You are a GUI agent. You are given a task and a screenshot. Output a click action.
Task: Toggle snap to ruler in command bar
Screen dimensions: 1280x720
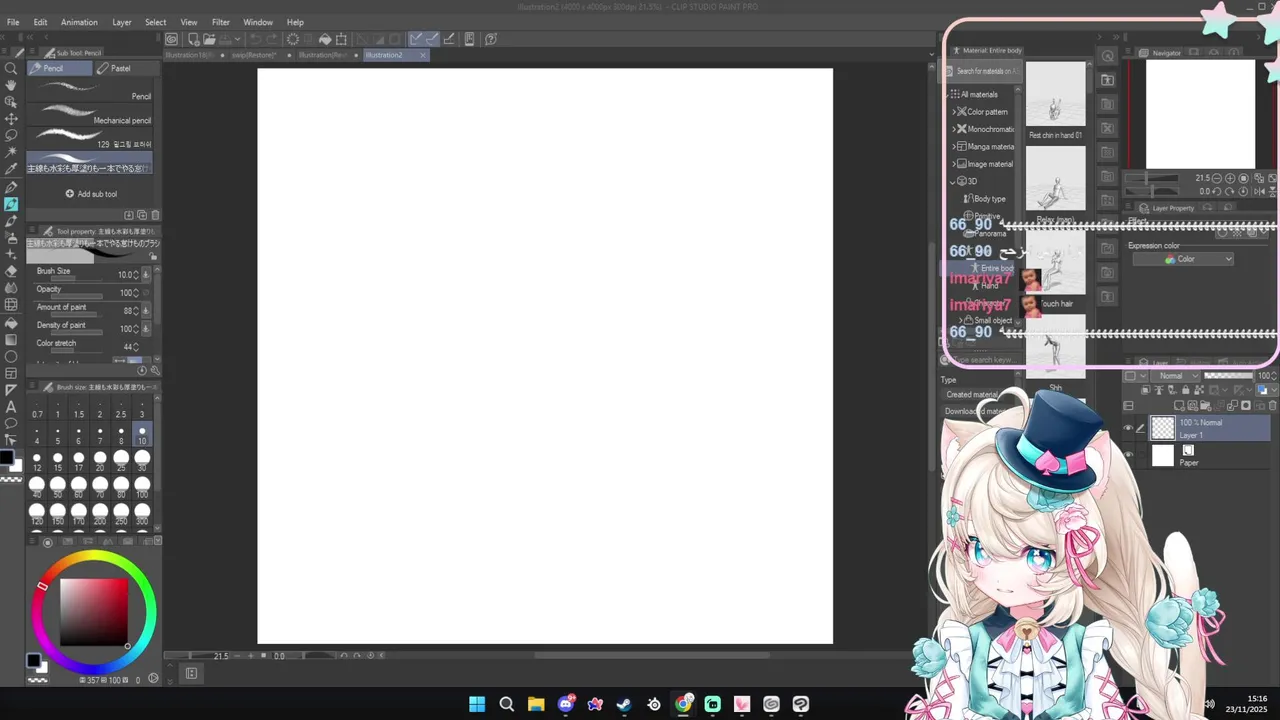(x=415, y=39)
